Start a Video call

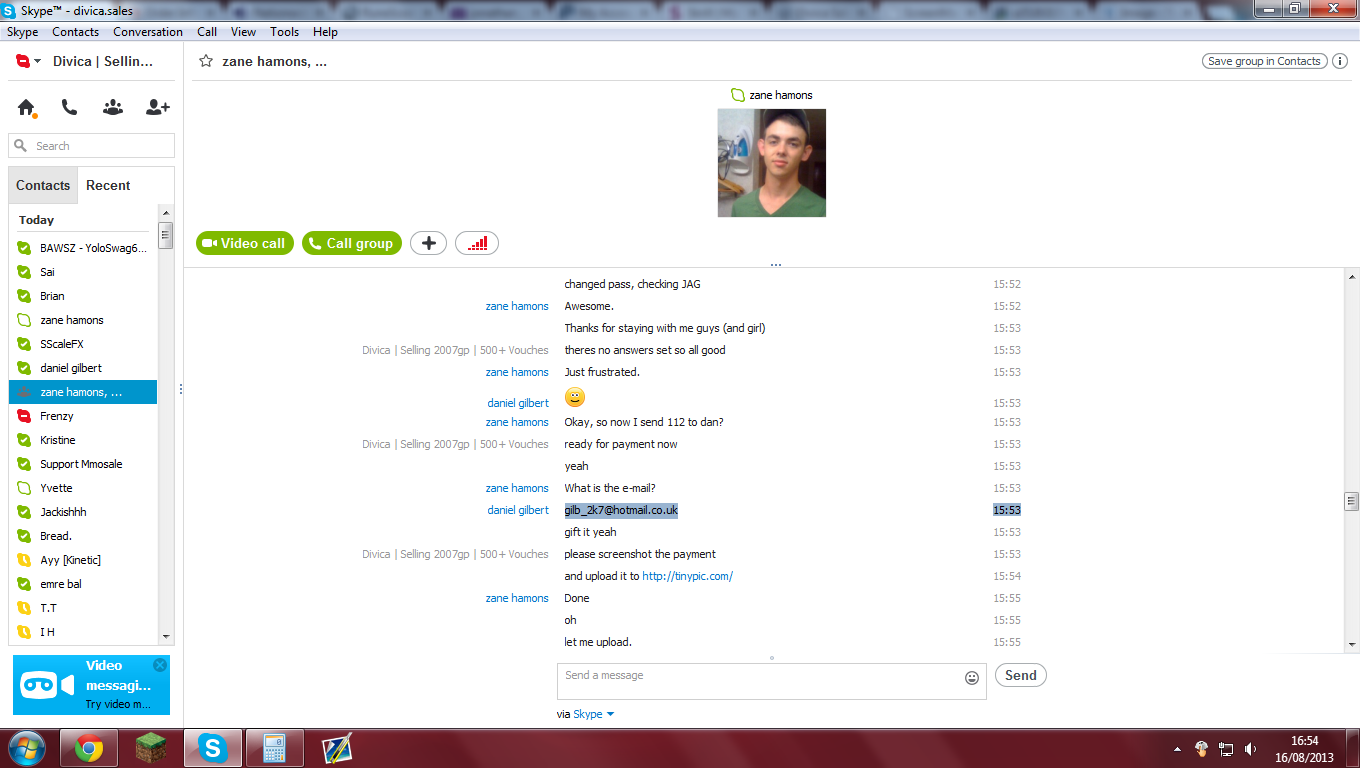pos(245,243)
